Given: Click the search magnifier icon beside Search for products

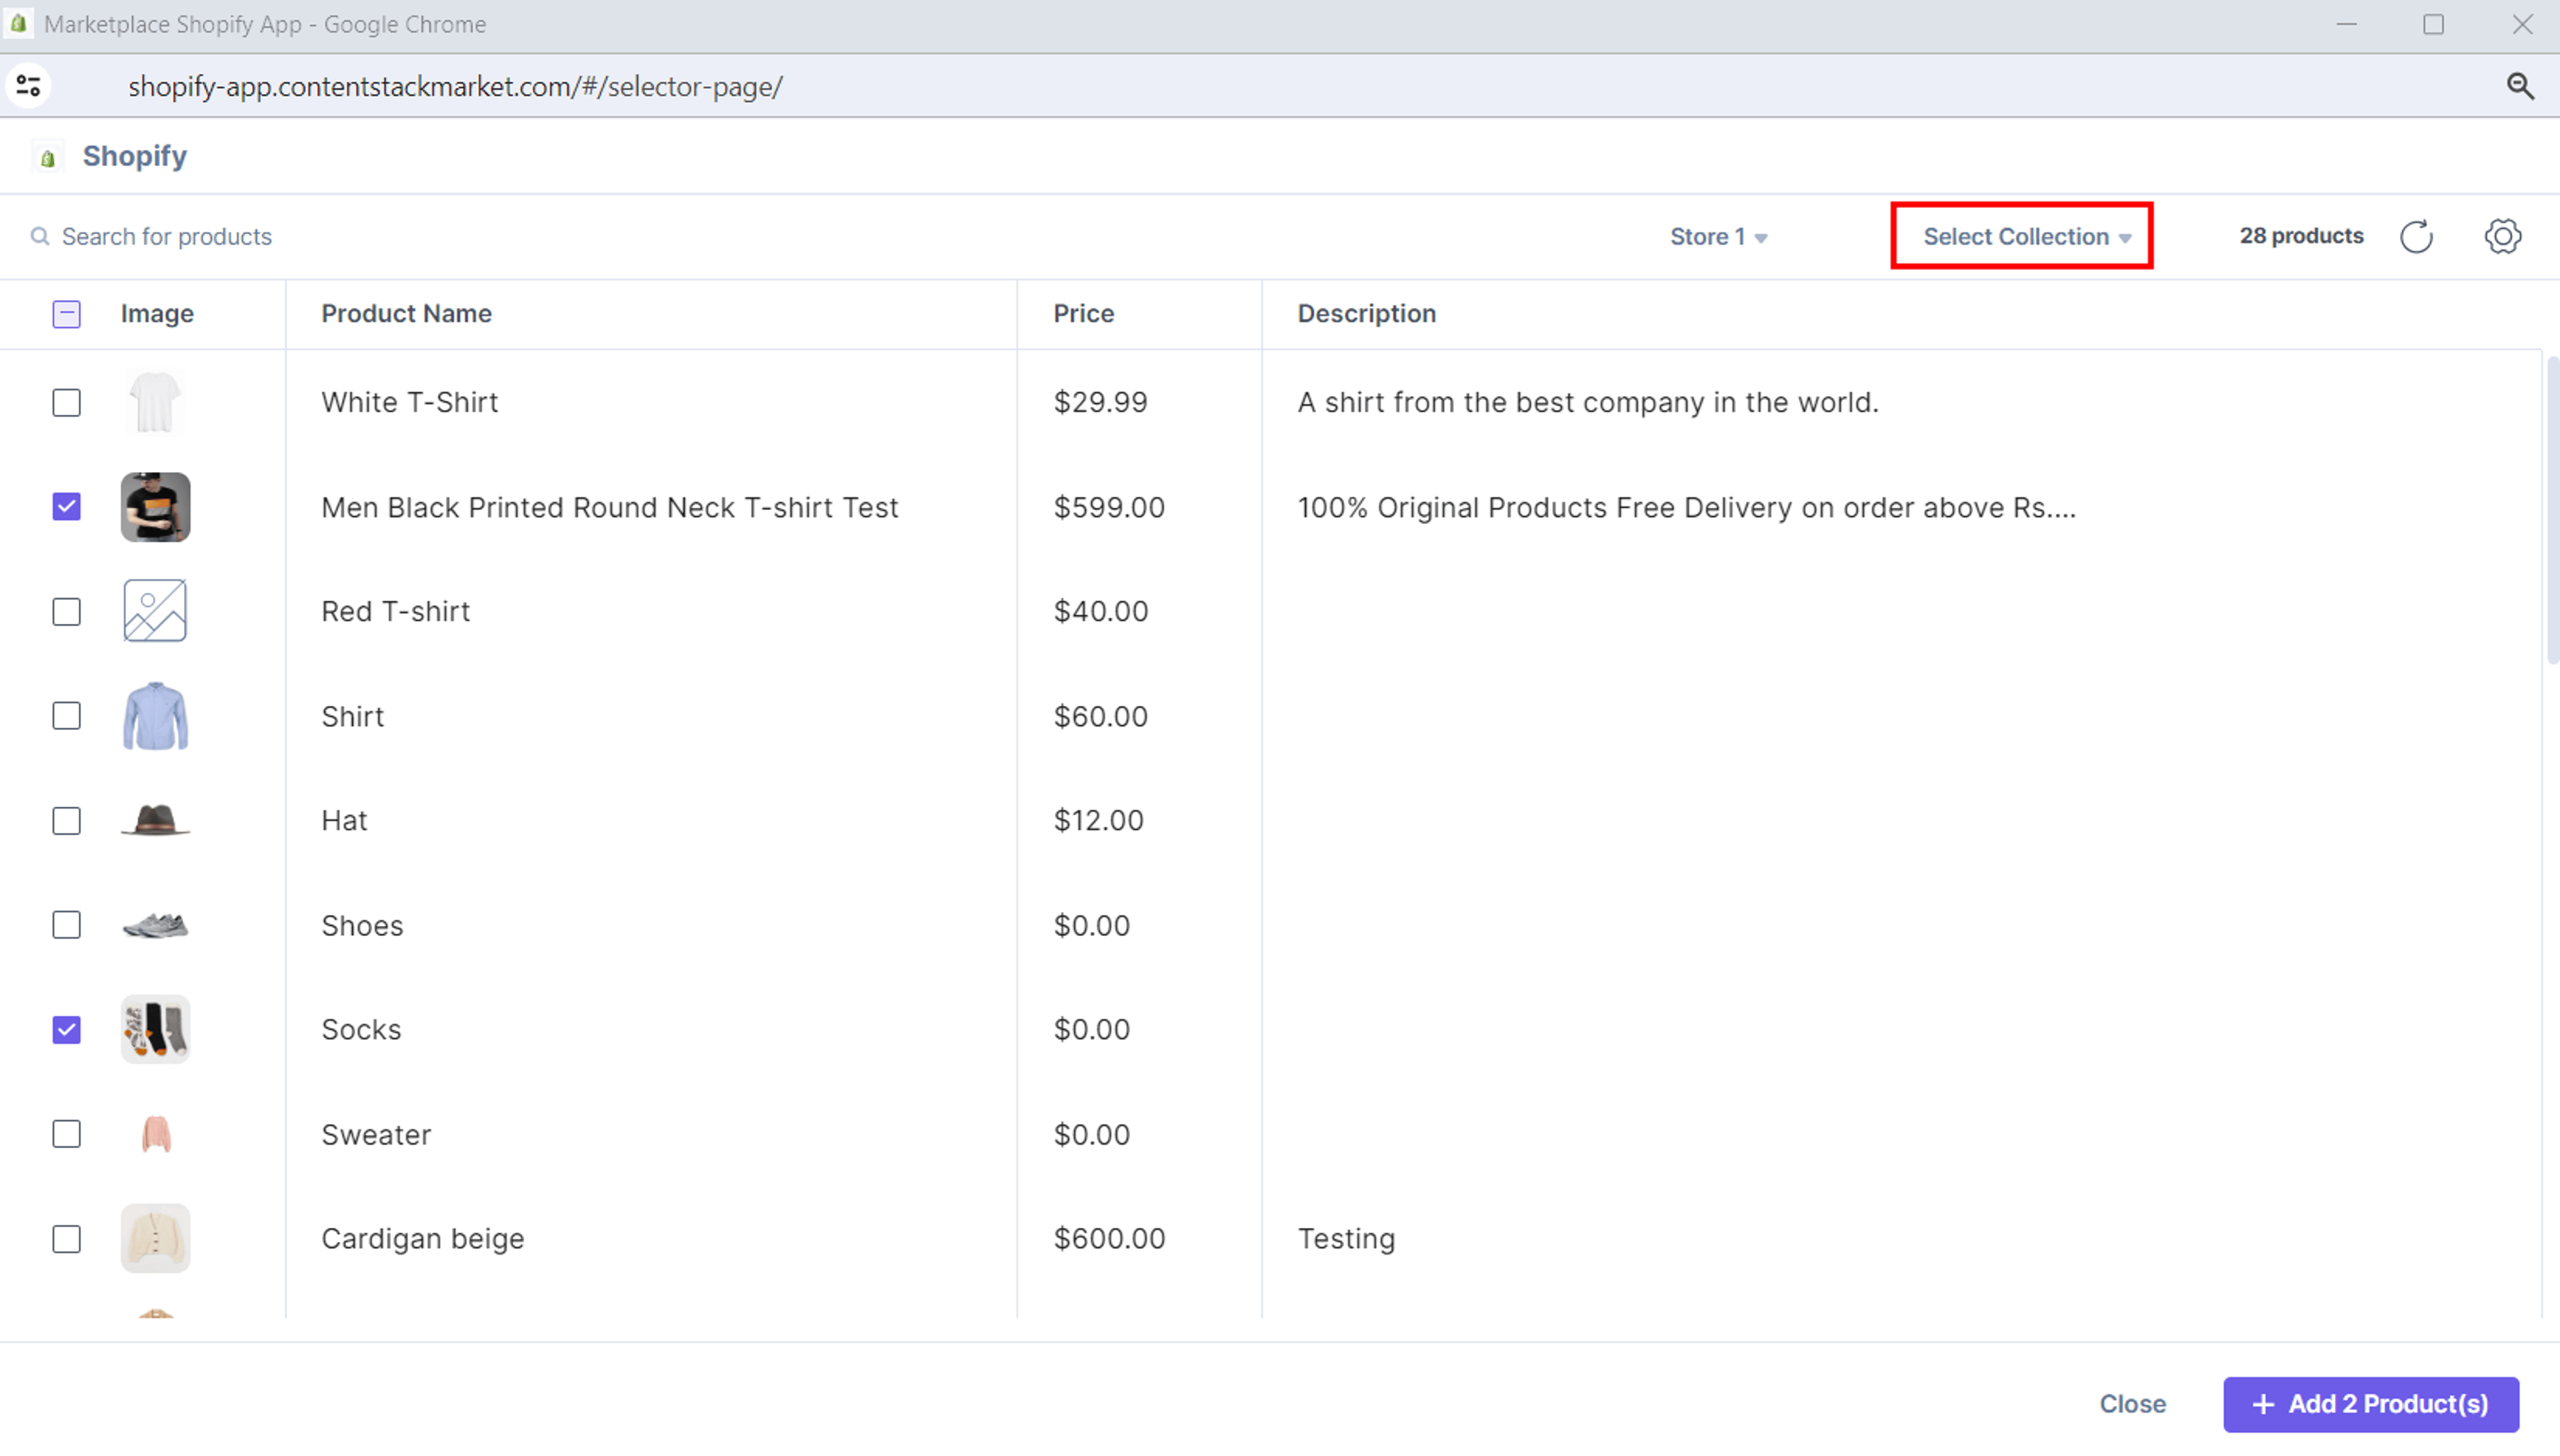Looking at the screenshot, I should [x=40, y=237].
